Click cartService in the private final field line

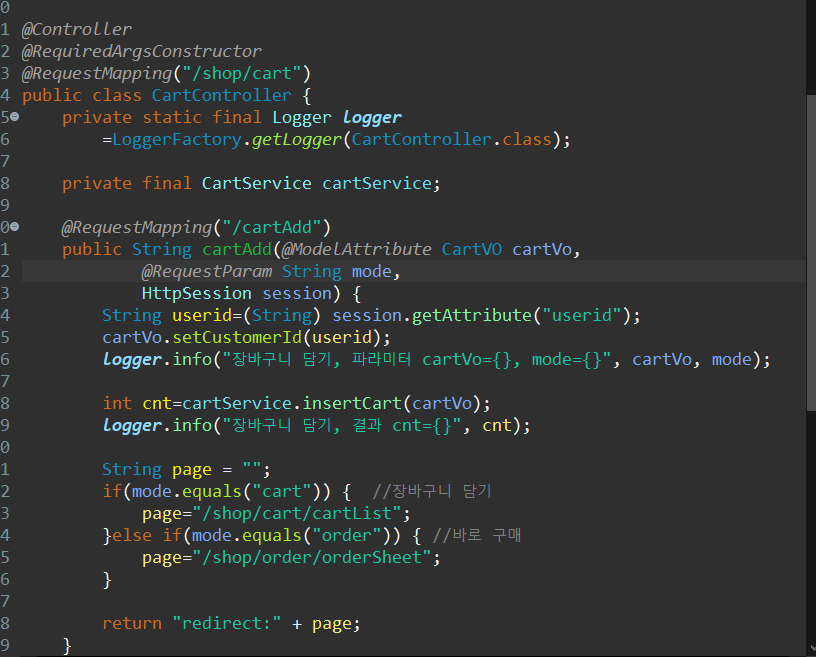pos(377,183)
